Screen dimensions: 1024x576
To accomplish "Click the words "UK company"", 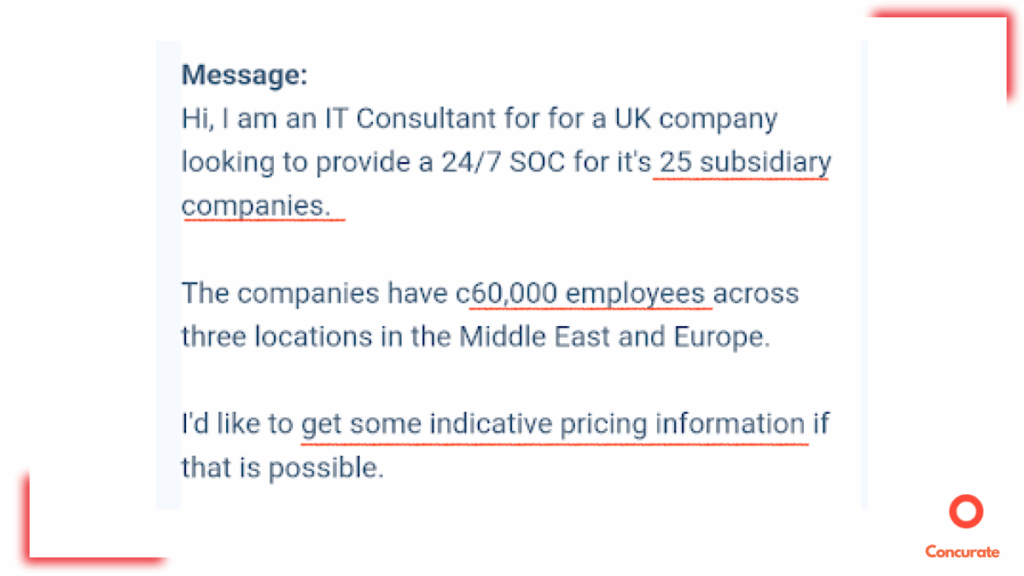I will pos(696,119).
